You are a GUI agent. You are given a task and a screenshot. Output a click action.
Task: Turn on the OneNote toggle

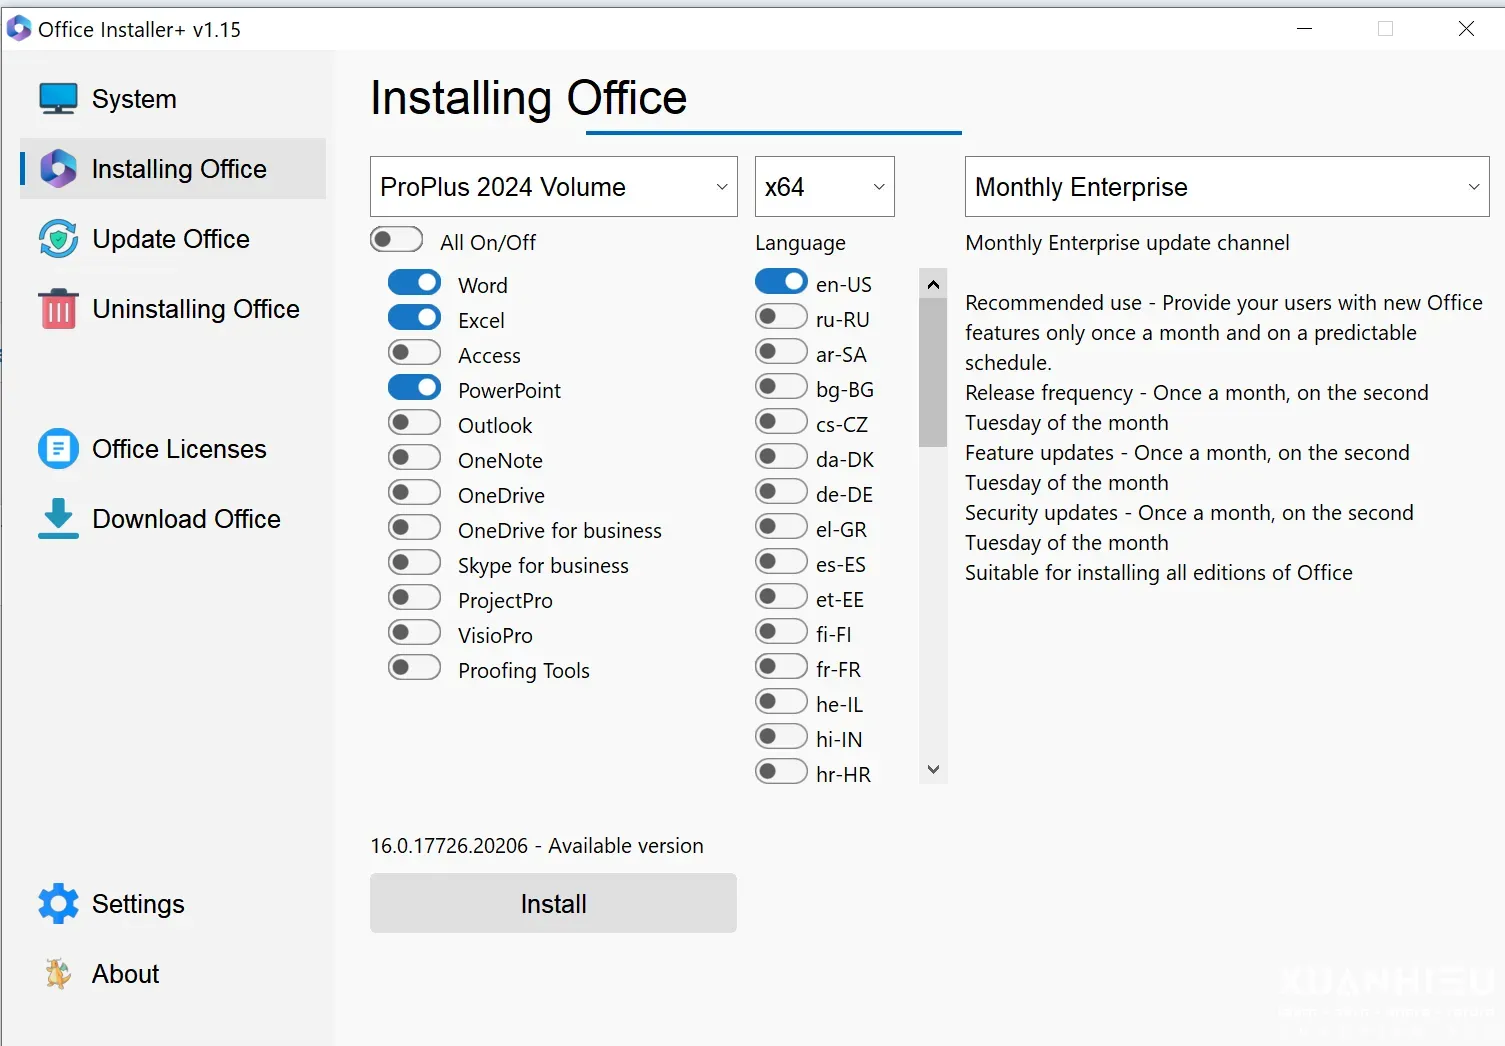pos(414,458)
